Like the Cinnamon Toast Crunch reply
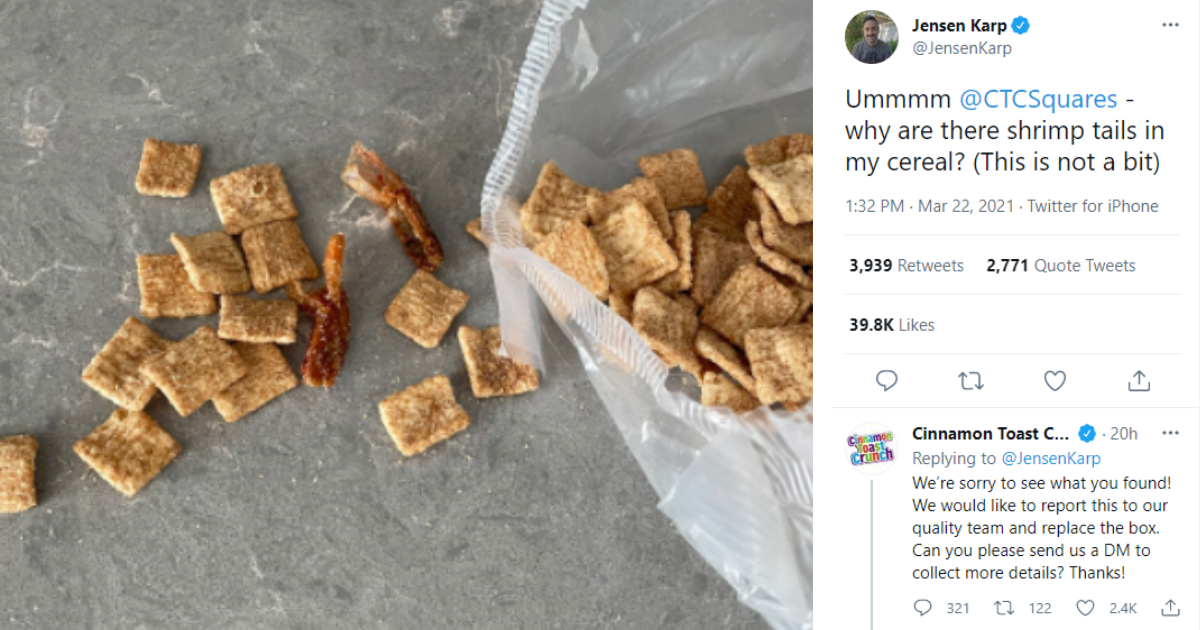Screen dimensions: 1200x630 click(1086, 607)
